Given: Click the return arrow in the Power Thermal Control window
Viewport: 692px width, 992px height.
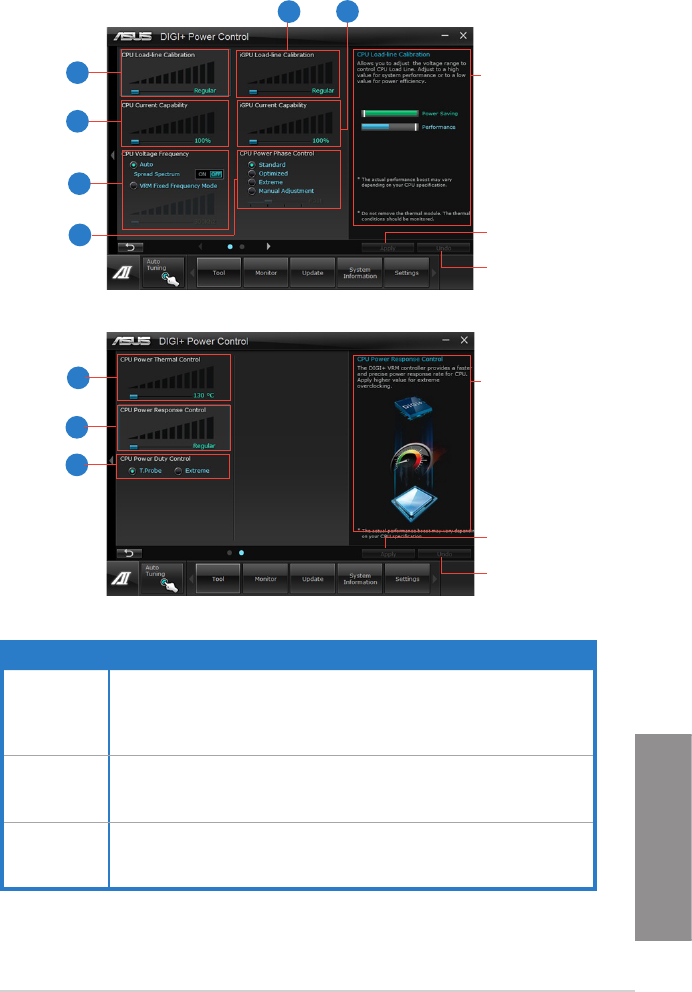Looking at the screenshot, I should click(x=129, y=554).
